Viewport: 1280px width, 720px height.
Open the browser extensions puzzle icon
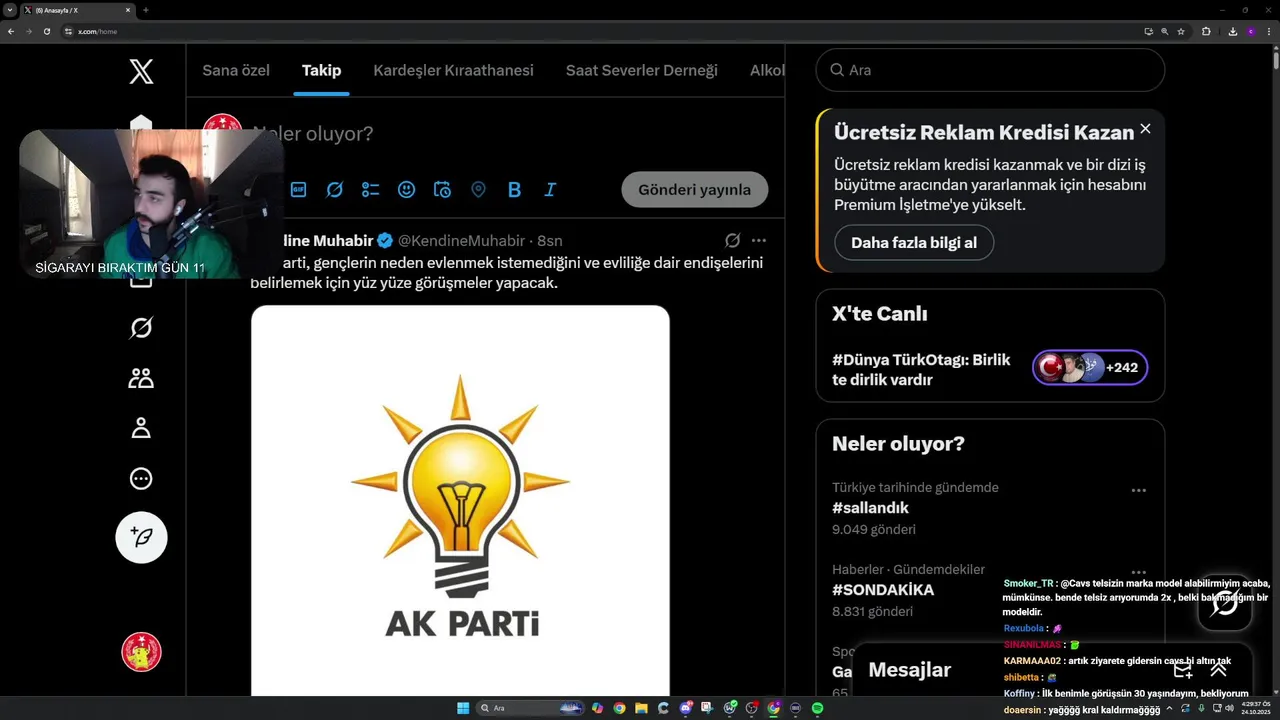point(1206,31)
